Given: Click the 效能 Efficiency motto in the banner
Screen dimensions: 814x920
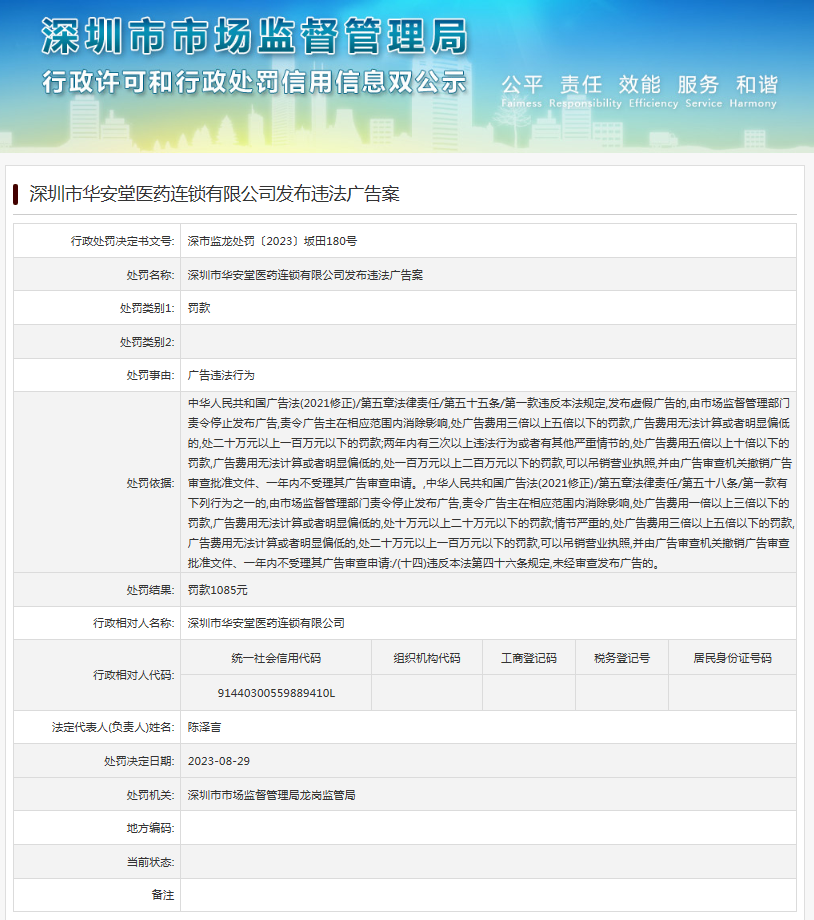Looking at the screenshot, I should click(653, 92).
